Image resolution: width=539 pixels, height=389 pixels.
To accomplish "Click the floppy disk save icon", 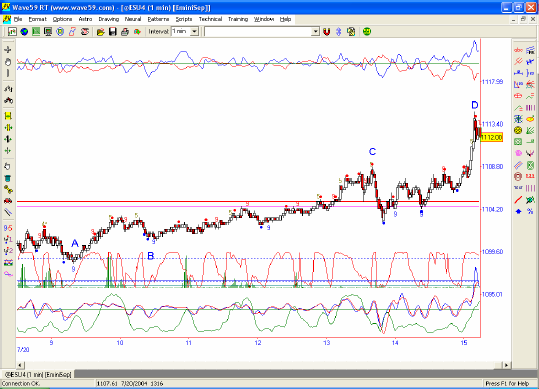I will (112, 32).
